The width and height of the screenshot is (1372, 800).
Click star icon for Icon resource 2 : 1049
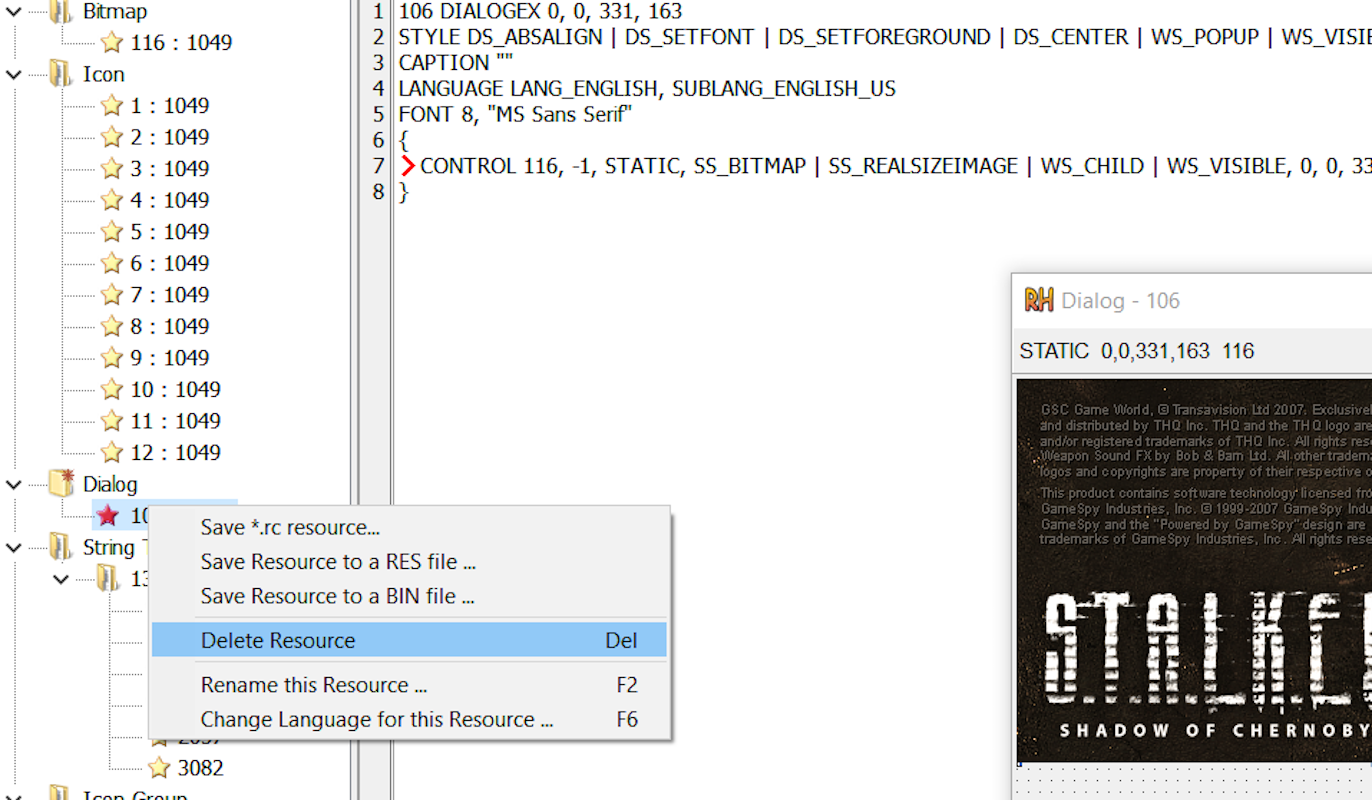point(112,137)
